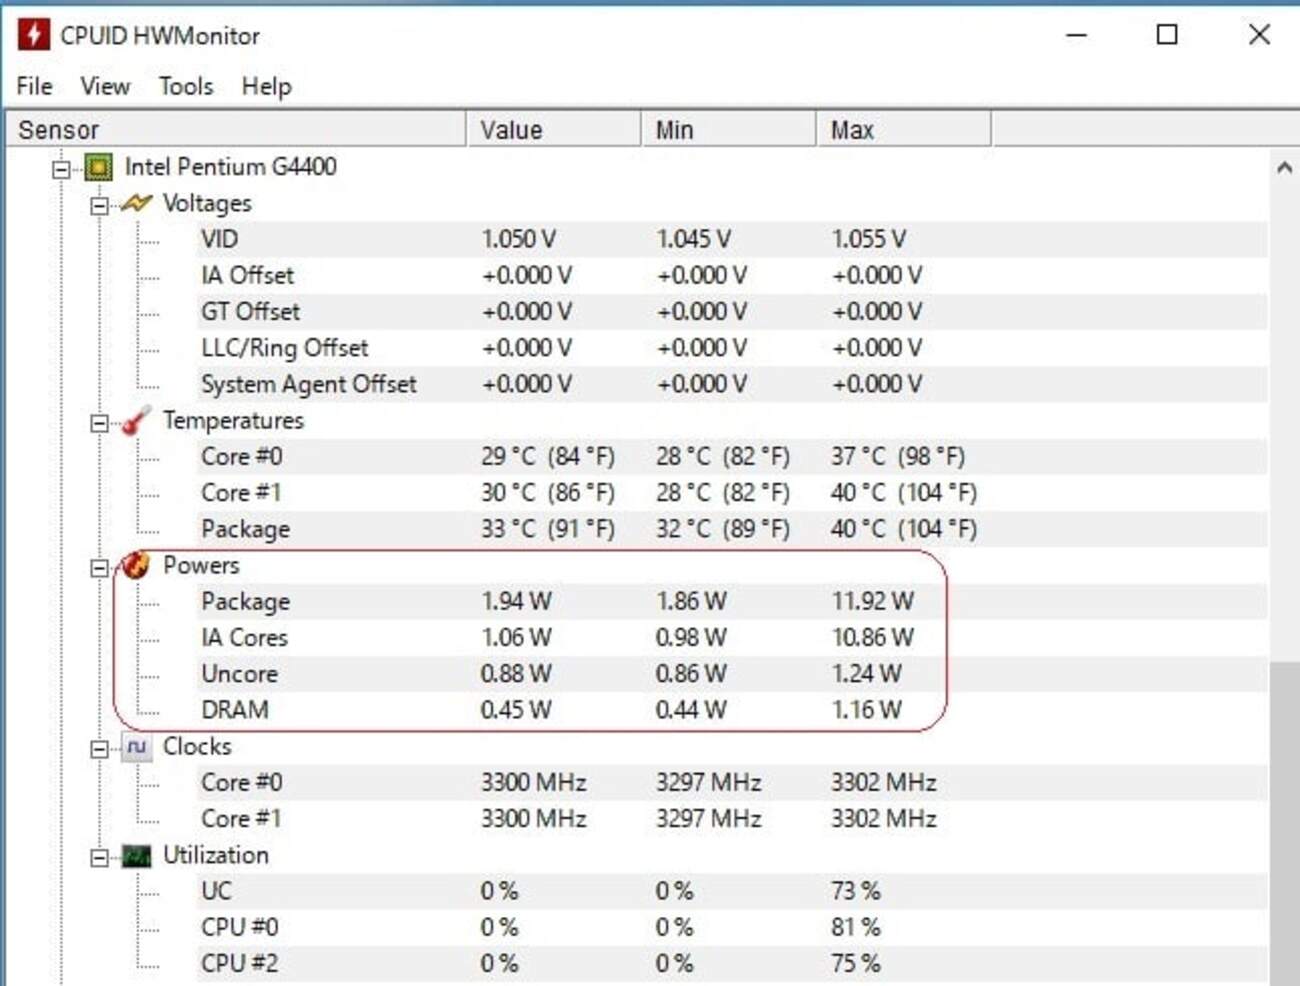Click the Clocks waveform icon
The width and height of the screenshot is (1300, 986).
(x=136, y=747)
